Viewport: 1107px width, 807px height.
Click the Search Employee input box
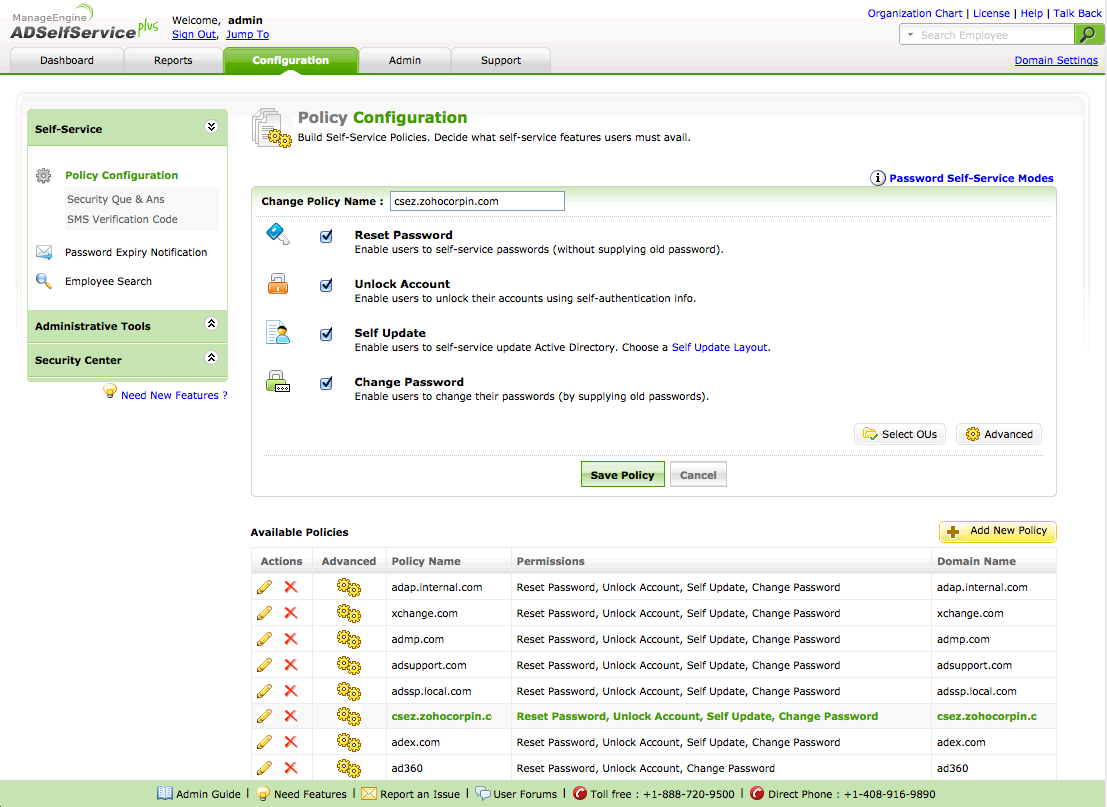coord(996,35)
